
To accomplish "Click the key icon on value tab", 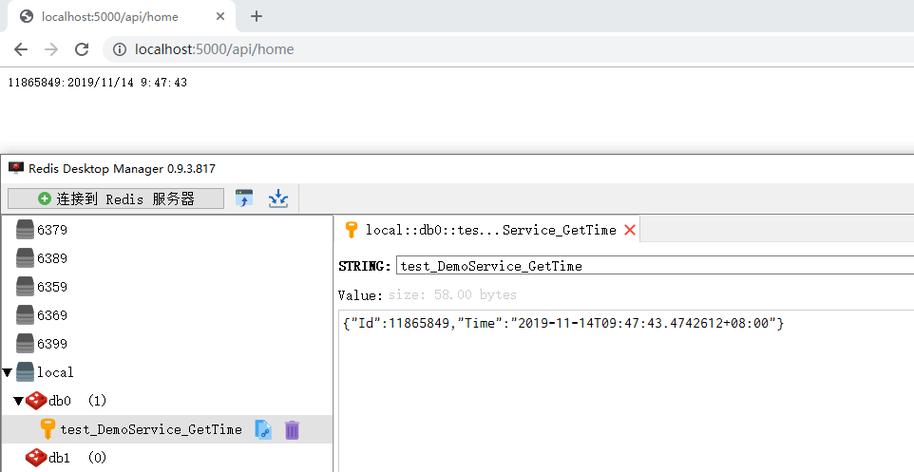I will coord(351,230).
